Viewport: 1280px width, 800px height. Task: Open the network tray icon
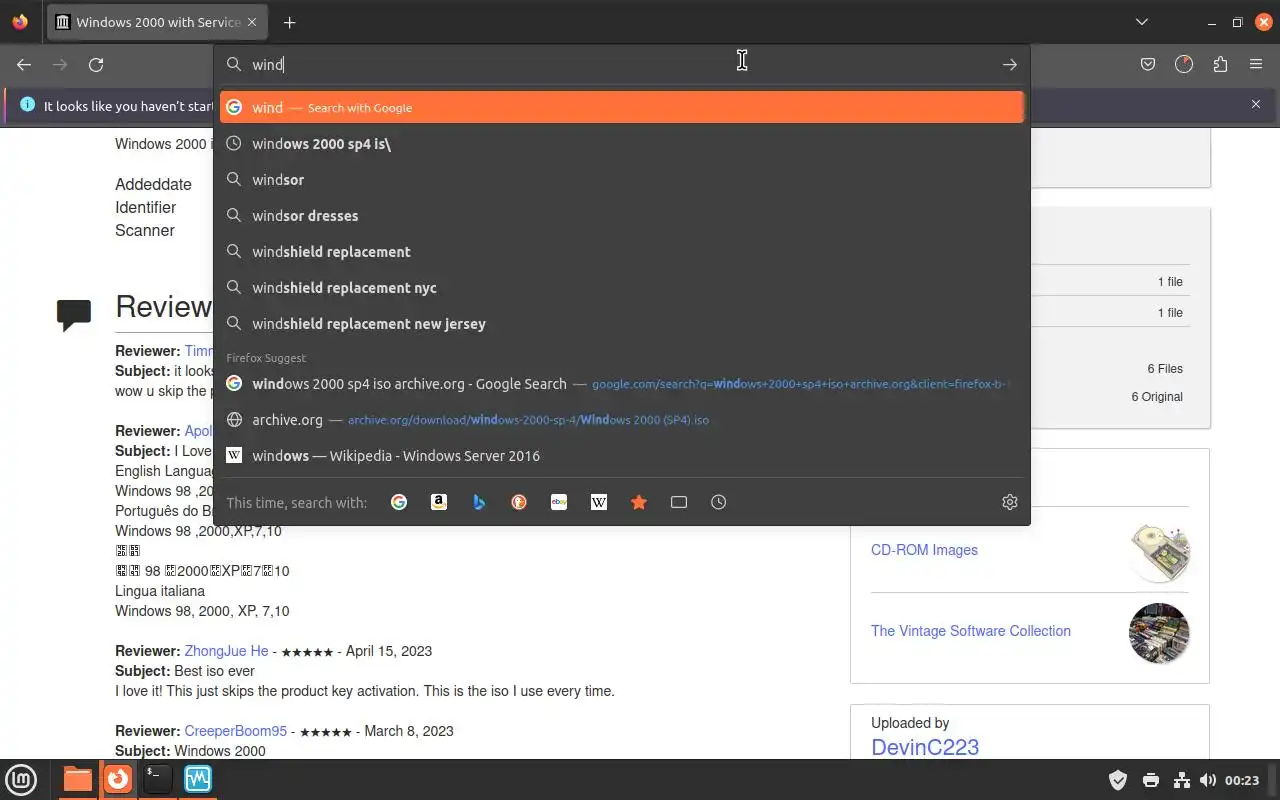(x=1181, y=780)
